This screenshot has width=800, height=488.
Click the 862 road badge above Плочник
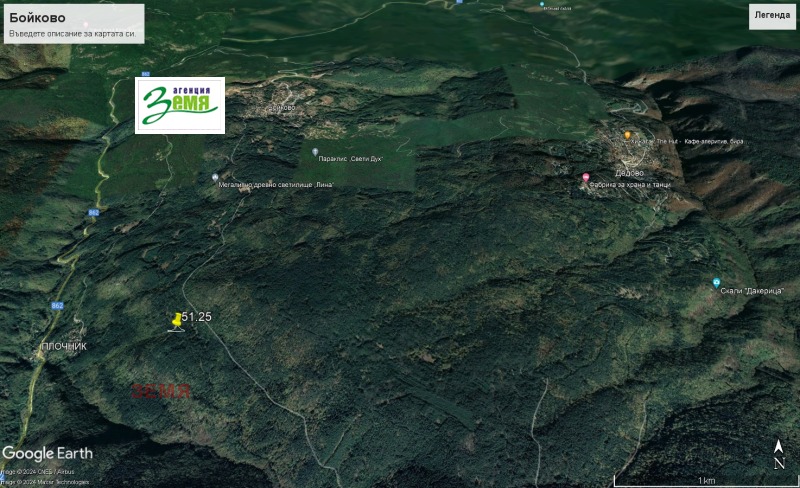click(57, 305)
